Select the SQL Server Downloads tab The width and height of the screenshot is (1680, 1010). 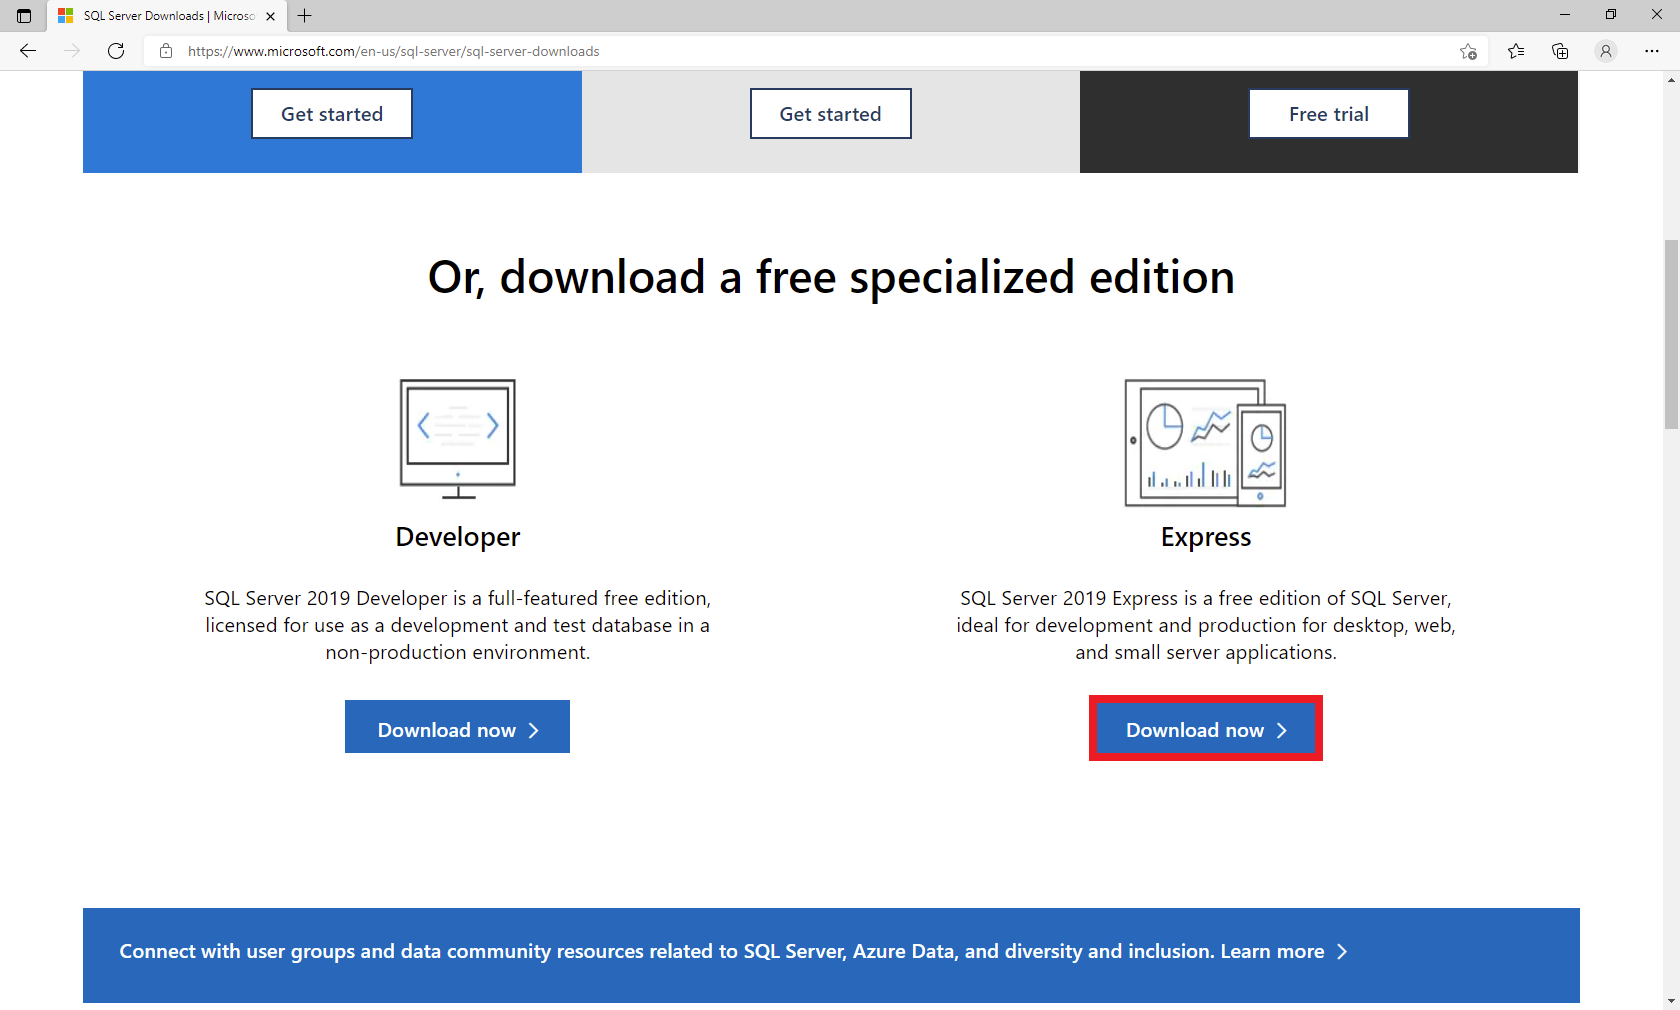(168, 16)
